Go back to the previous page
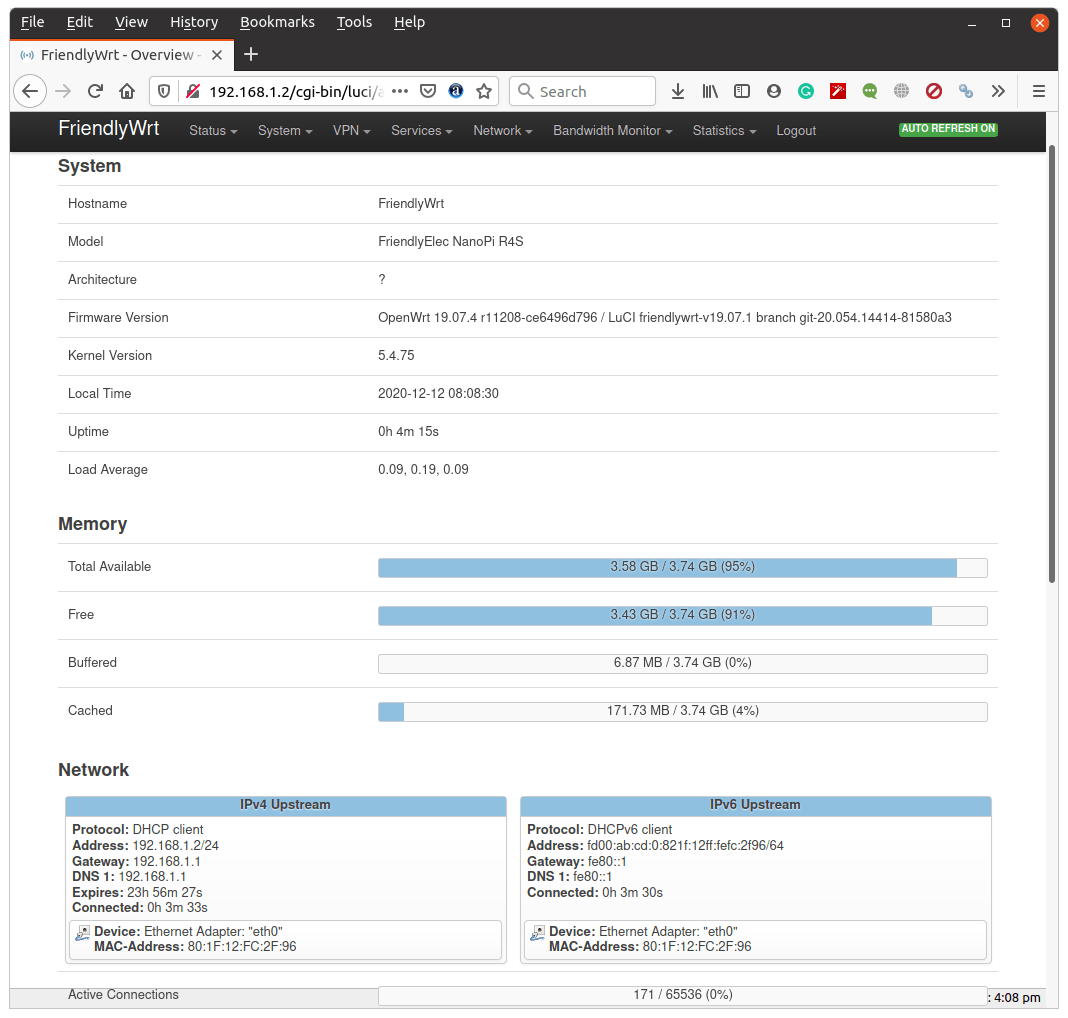1068x1018 pixels. 30,91
